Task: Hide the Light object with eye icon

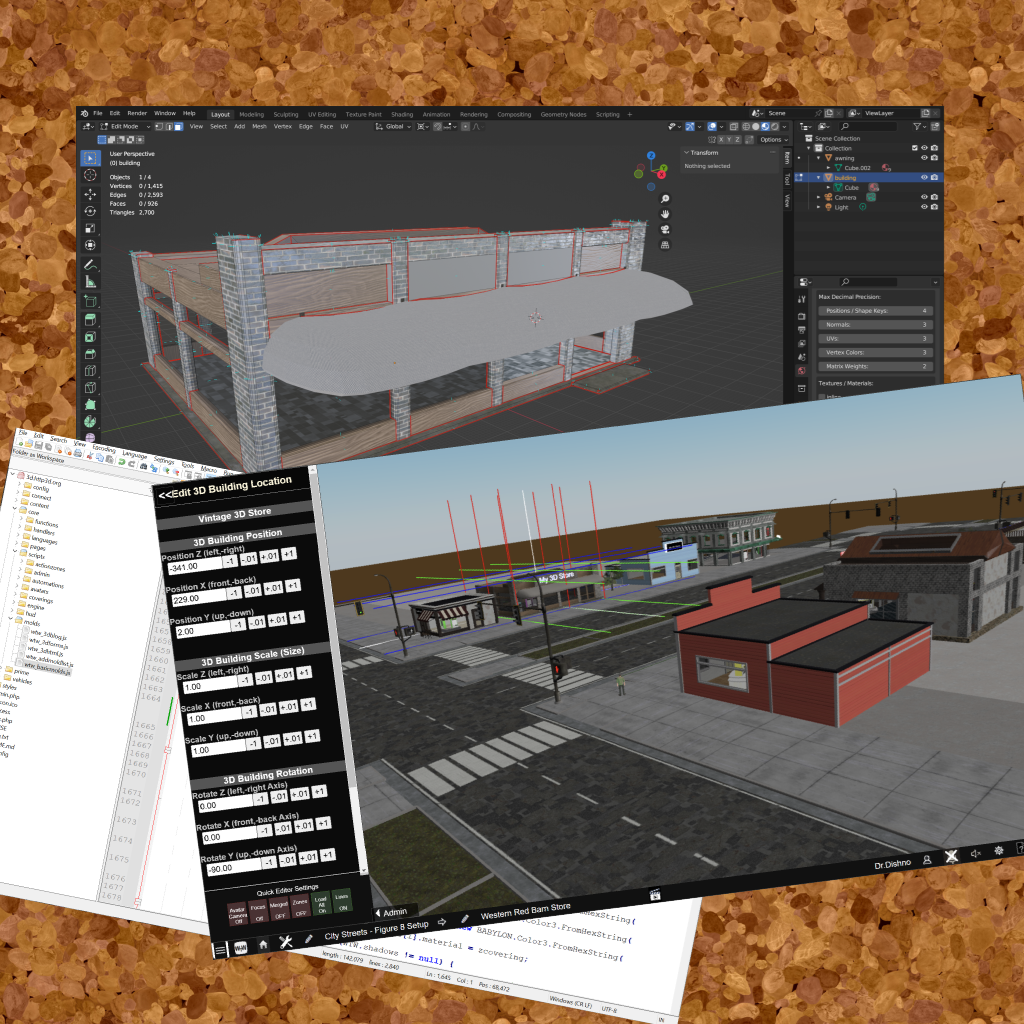Action: (924, 207)
